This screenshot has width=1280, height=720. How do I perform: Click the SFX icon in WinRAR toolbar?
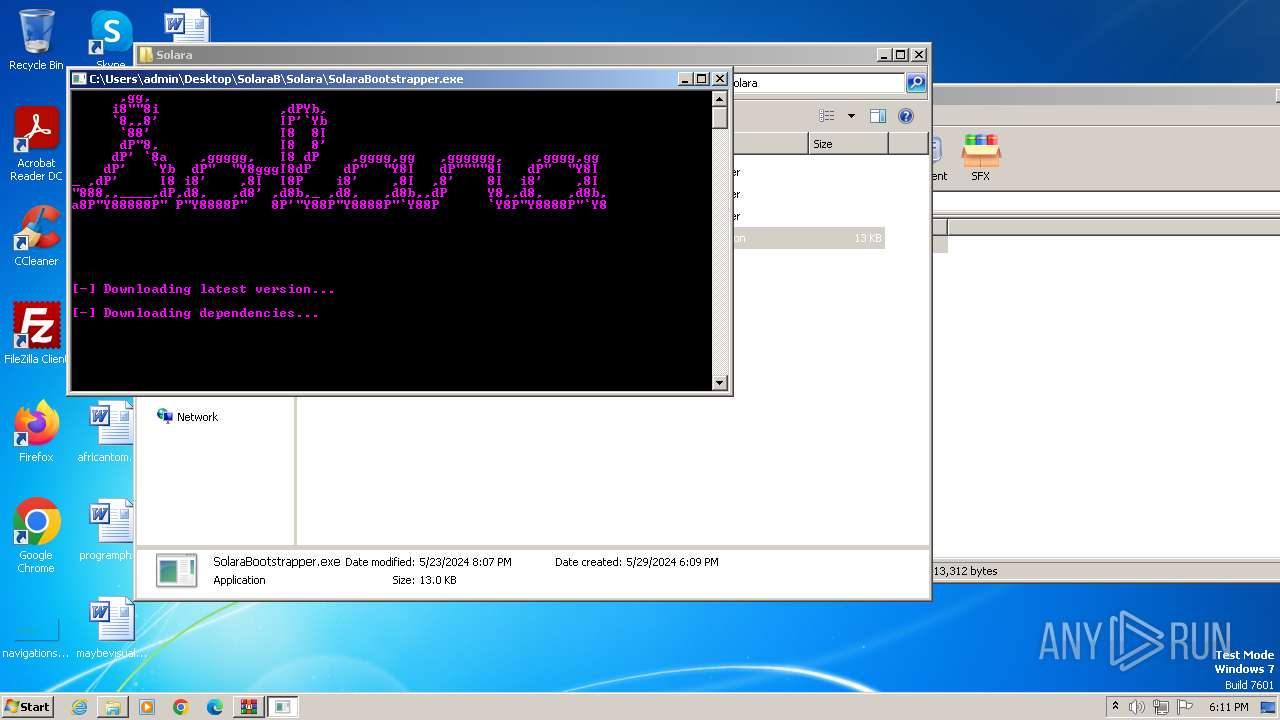(980, 158)
